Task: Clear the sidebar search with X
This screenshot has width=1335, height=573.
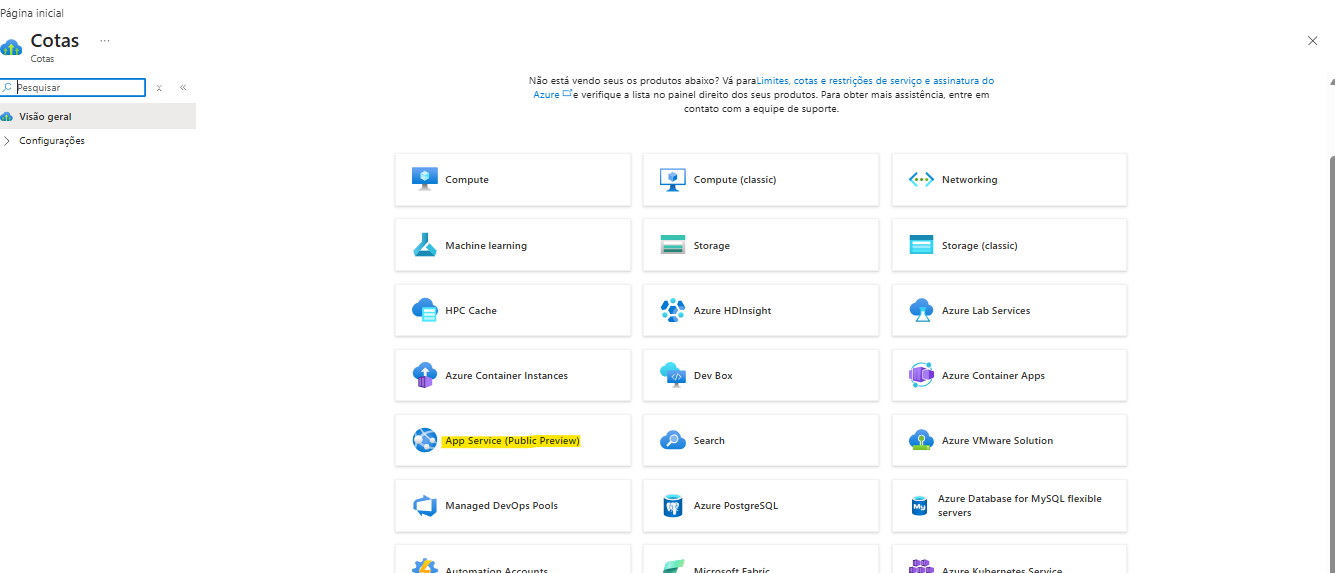Action: pyautogui.click(x=159, y=88)
